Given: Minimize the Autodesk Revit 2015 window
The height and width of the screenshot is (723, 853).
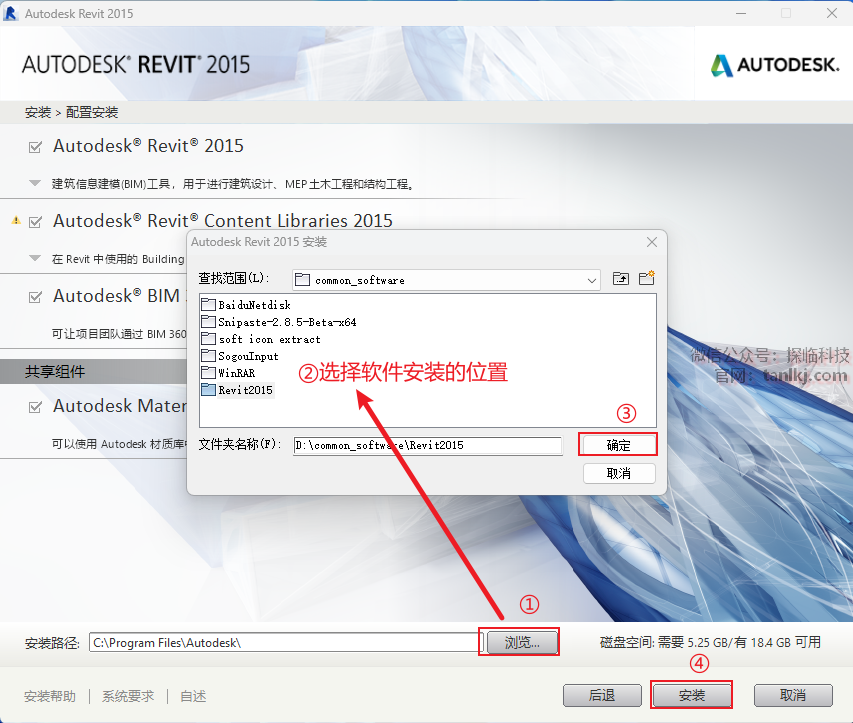Looking at the screenshot, I should [741, 13].
